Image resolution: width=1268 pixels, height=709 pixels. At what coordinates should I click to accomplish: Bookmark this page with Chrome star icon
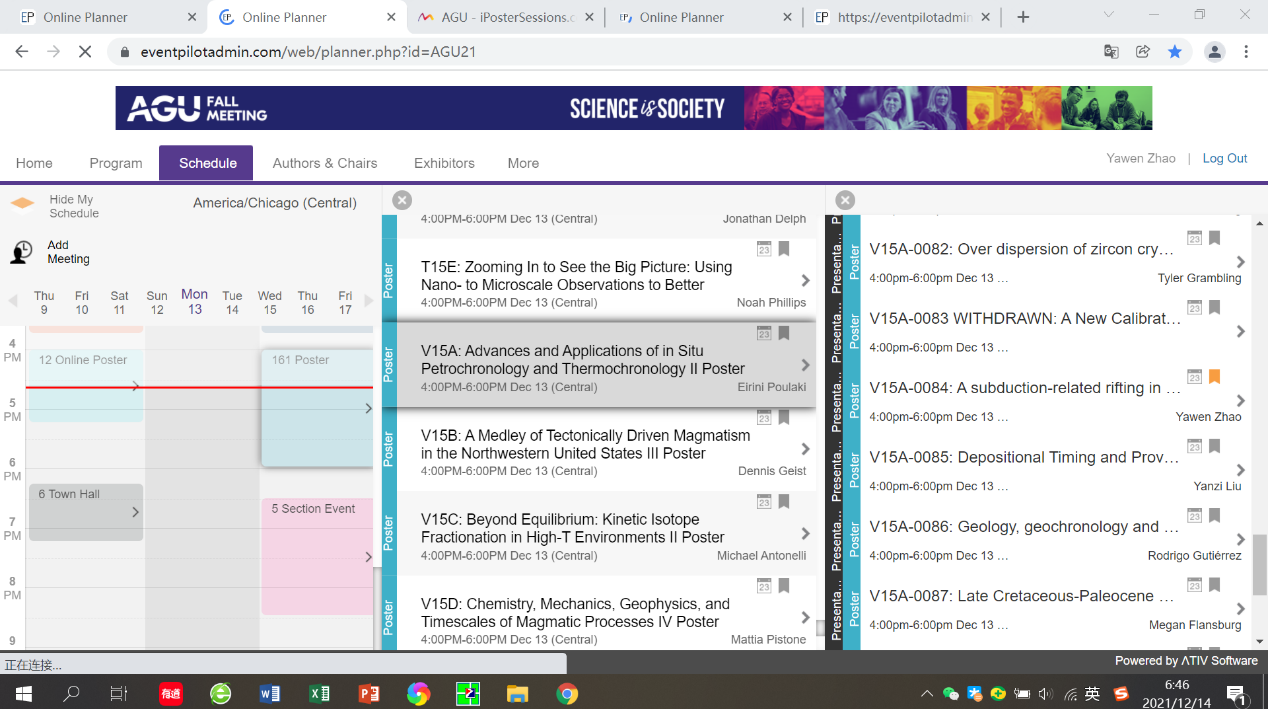tap(1175, 52)
